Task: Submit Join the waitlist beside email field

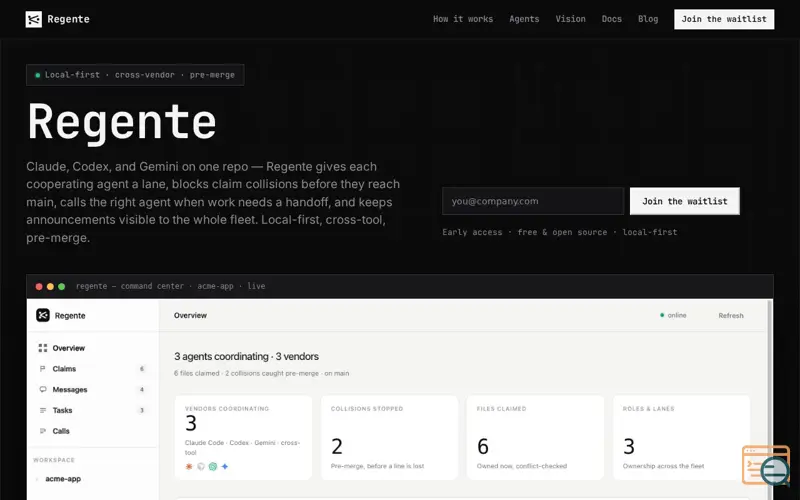Action: point(684,201)
